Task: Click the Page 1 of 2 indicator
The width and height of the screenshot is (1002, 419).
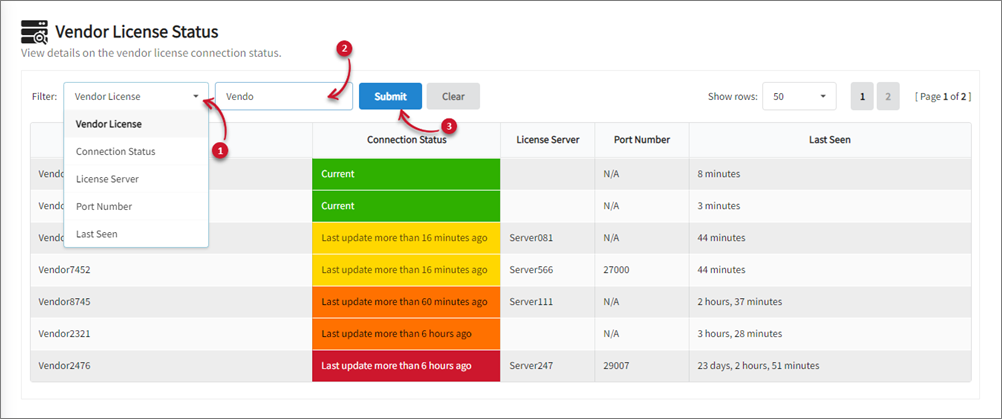Action: [943, 96]
